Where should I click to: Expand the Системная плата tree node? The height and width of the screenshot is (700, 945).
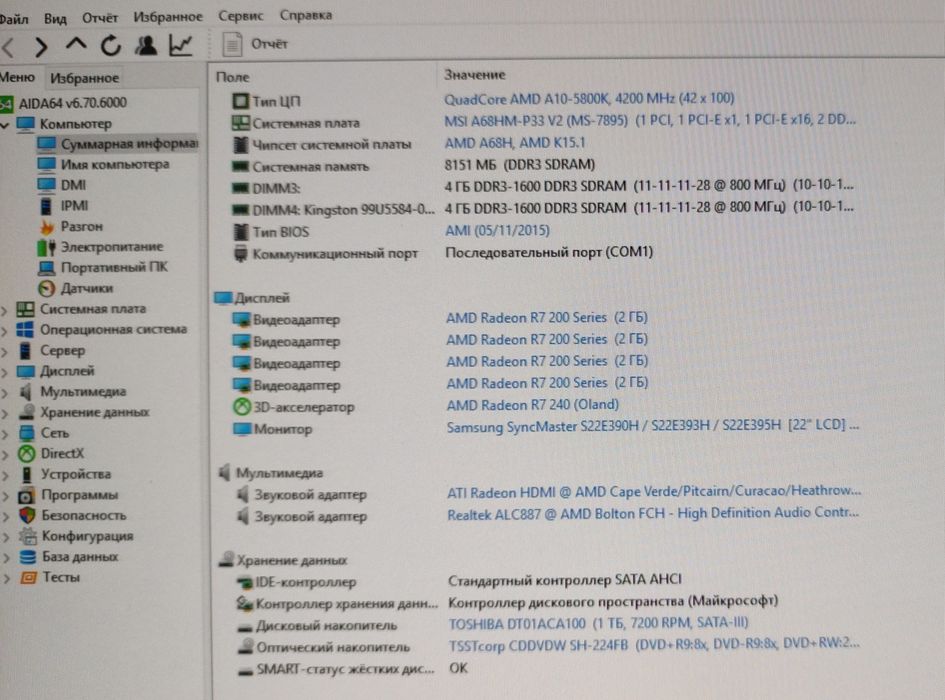point(4,311)
